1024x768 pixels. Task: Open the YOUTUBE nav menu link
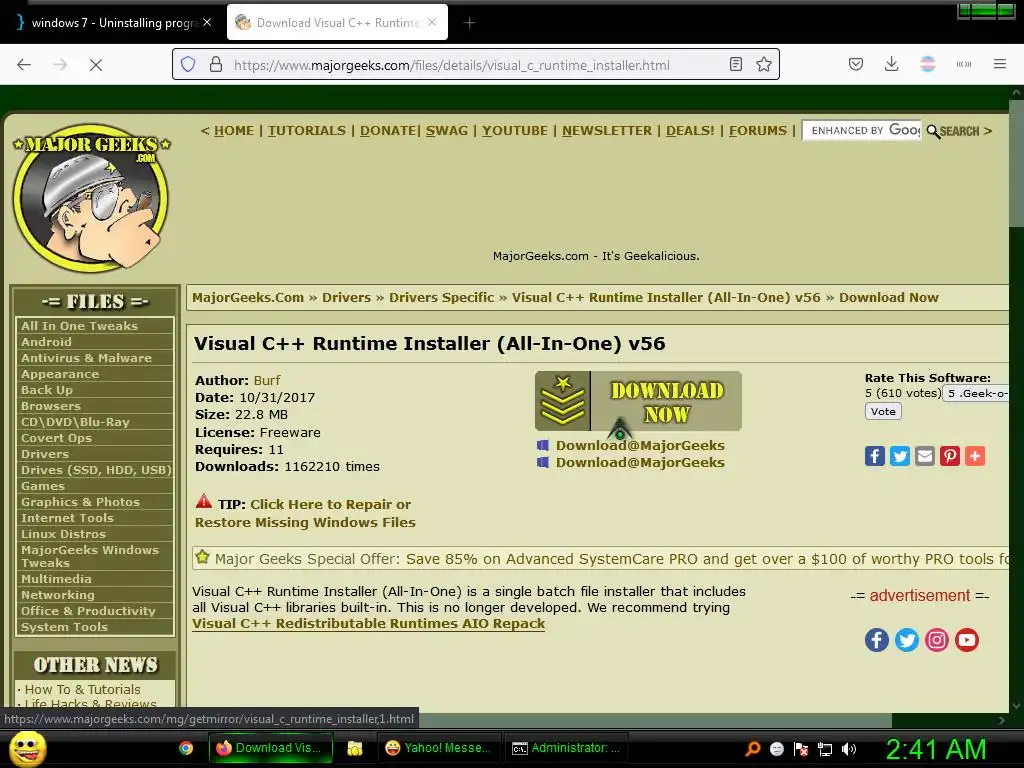tap(515, 131)
